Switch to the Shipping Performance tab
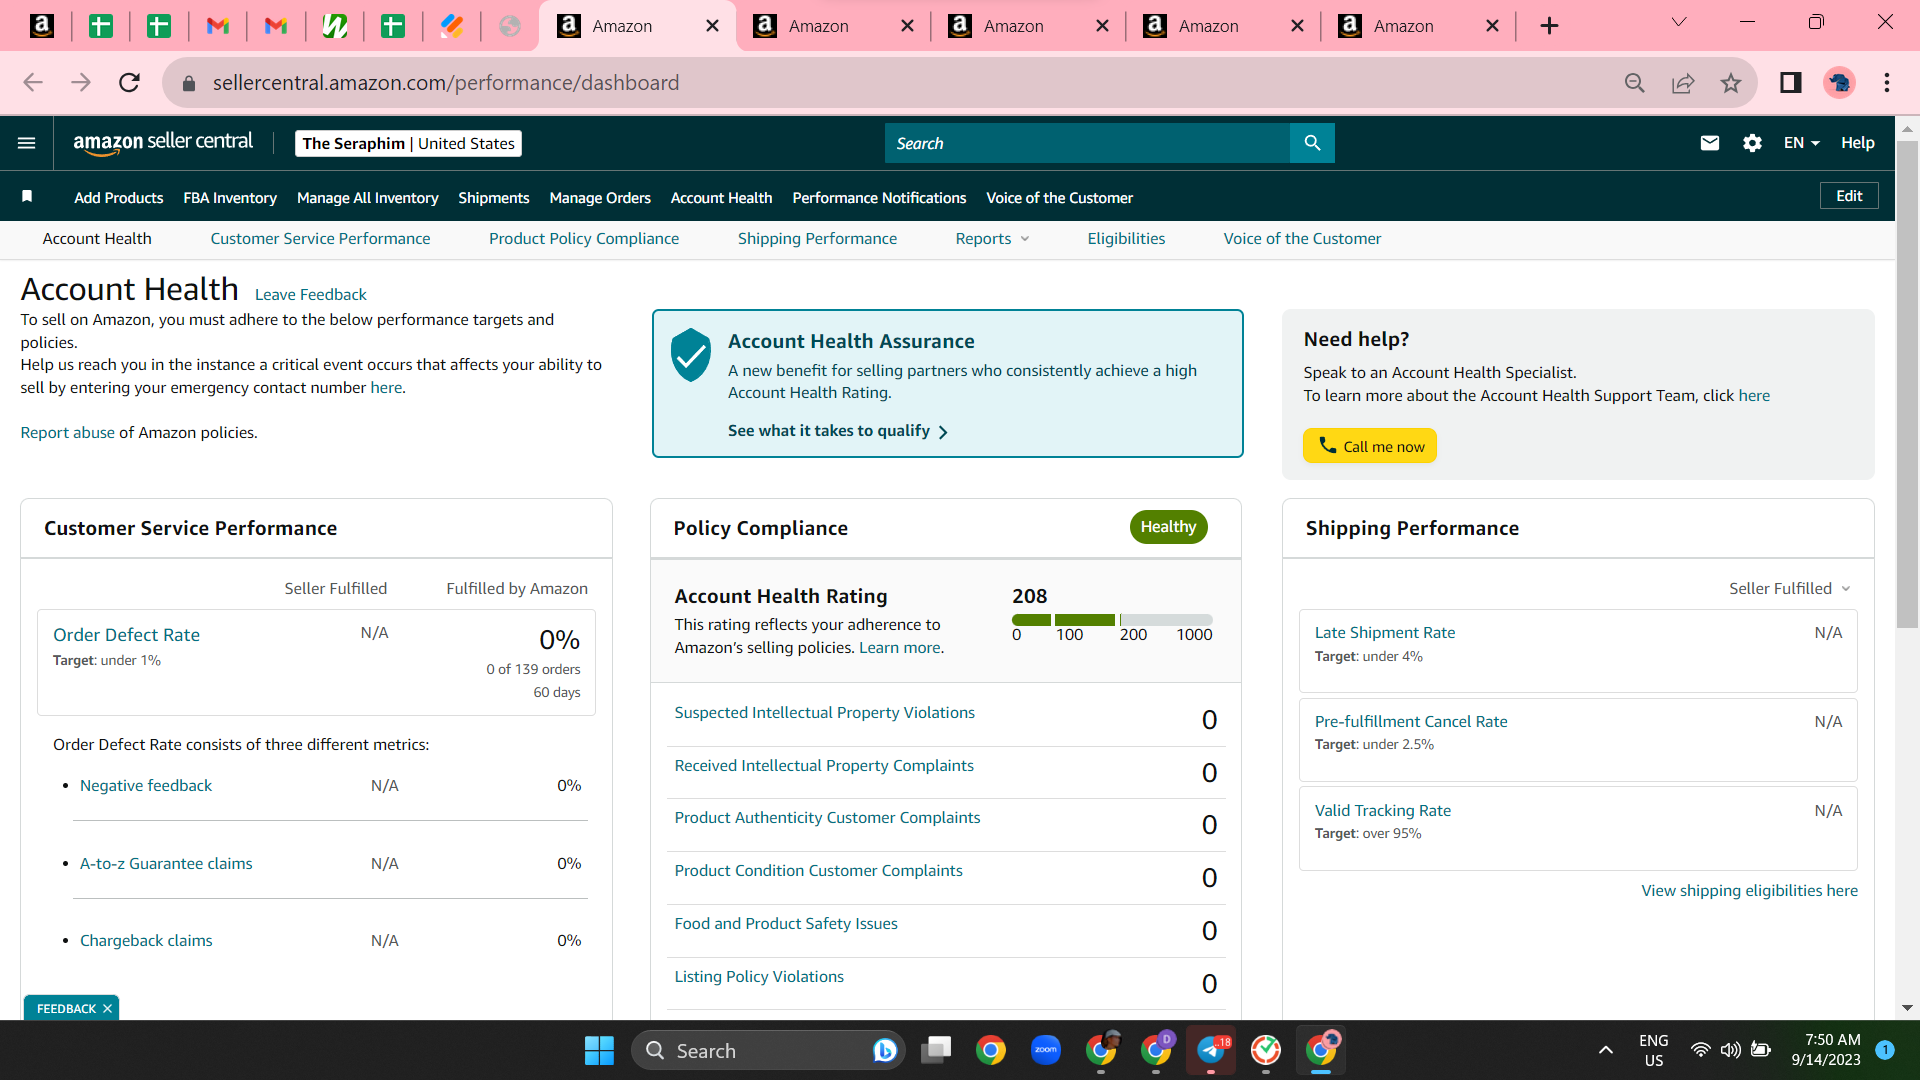 pyautogui.click(x=817, y=239)
